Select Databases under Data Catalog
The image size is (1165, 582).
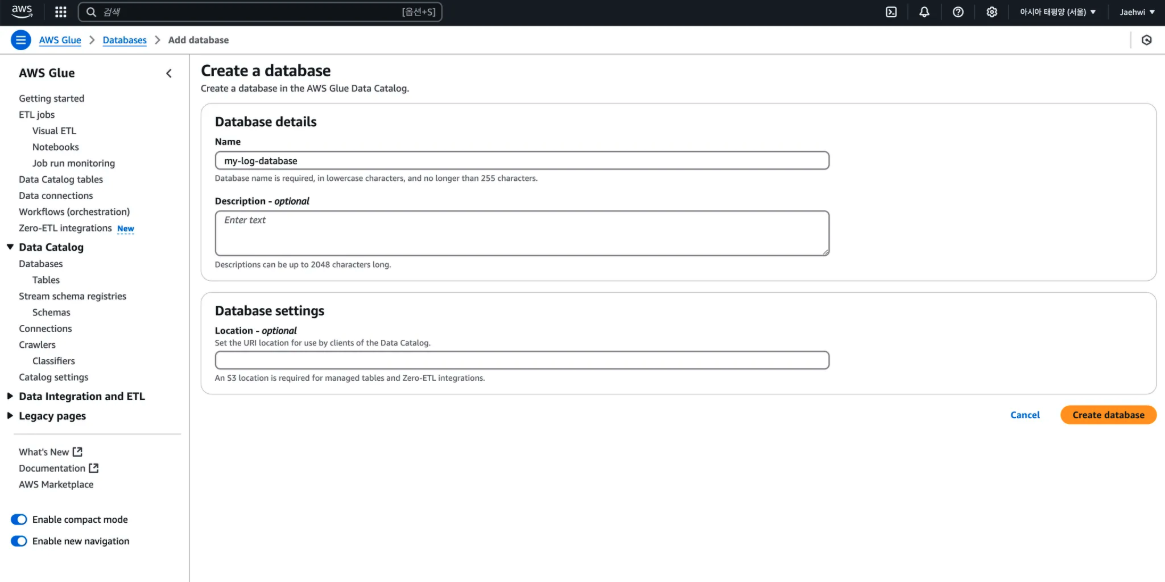(41, 264)
